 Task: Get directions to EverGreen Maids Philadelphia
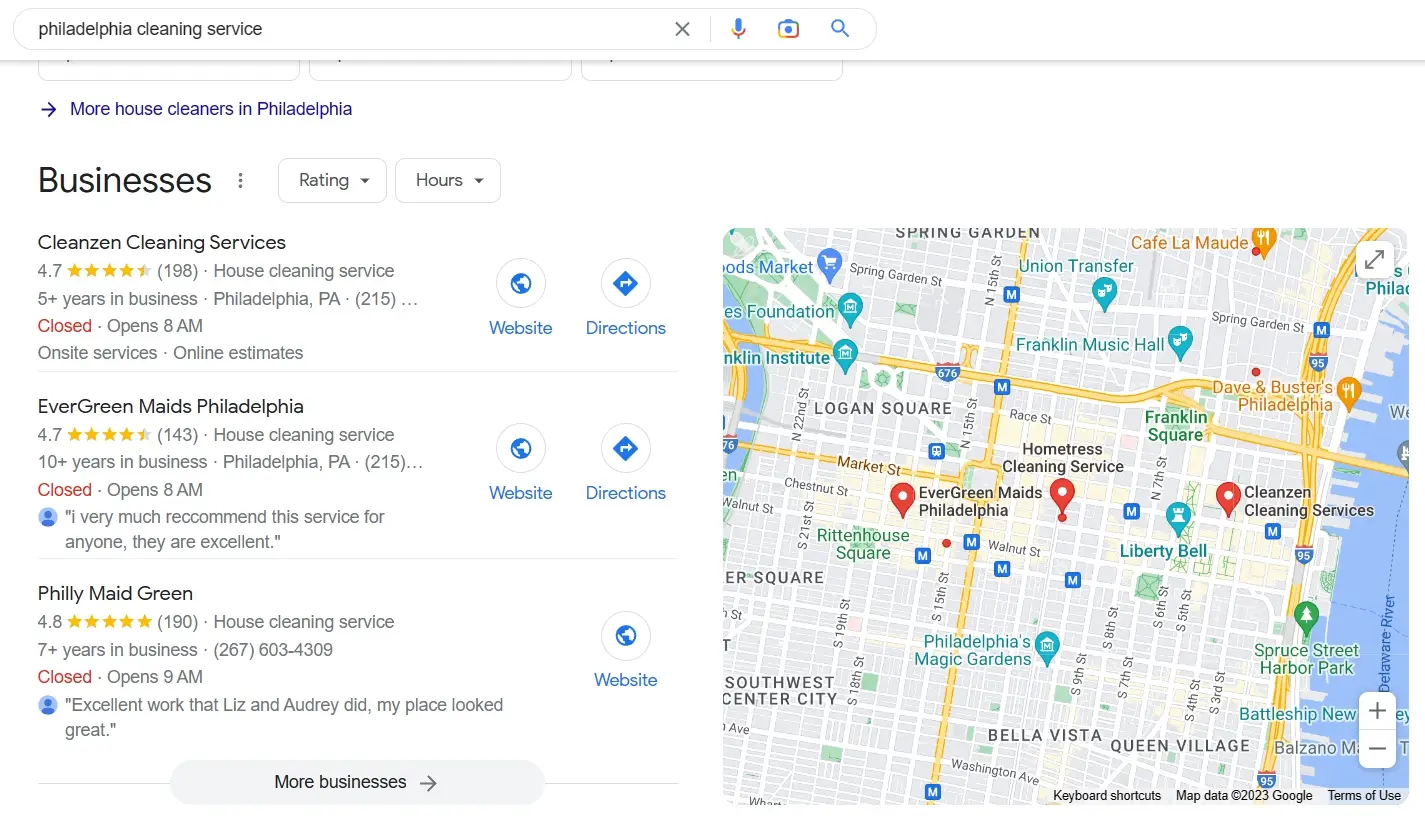tap(626, 449)
